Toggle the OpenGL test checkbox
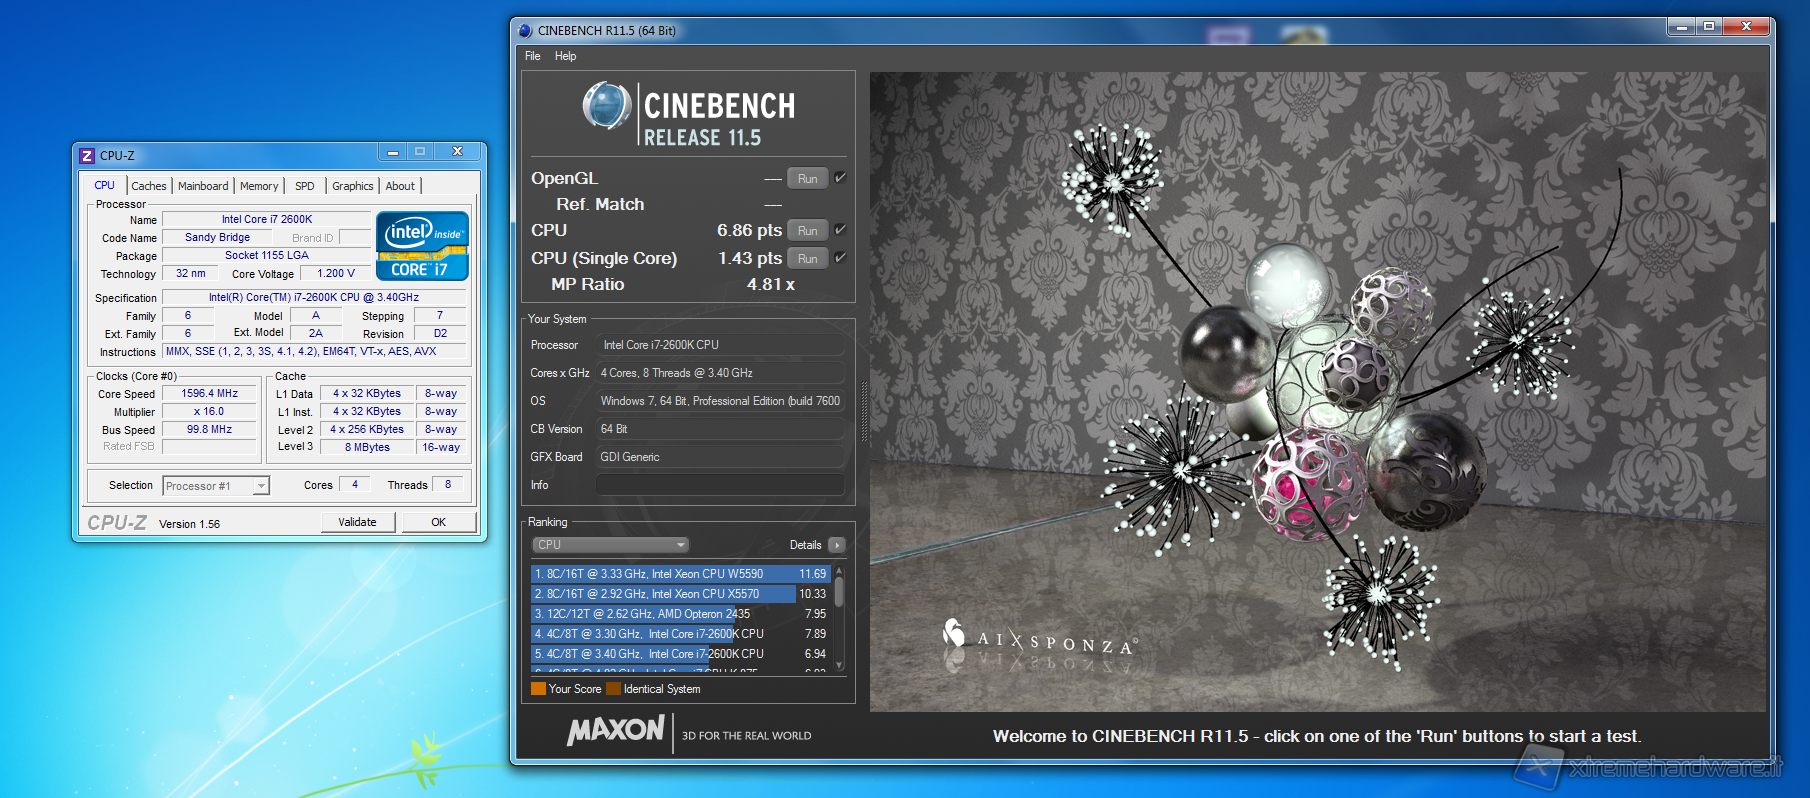1810x798 pixels. 841,178
